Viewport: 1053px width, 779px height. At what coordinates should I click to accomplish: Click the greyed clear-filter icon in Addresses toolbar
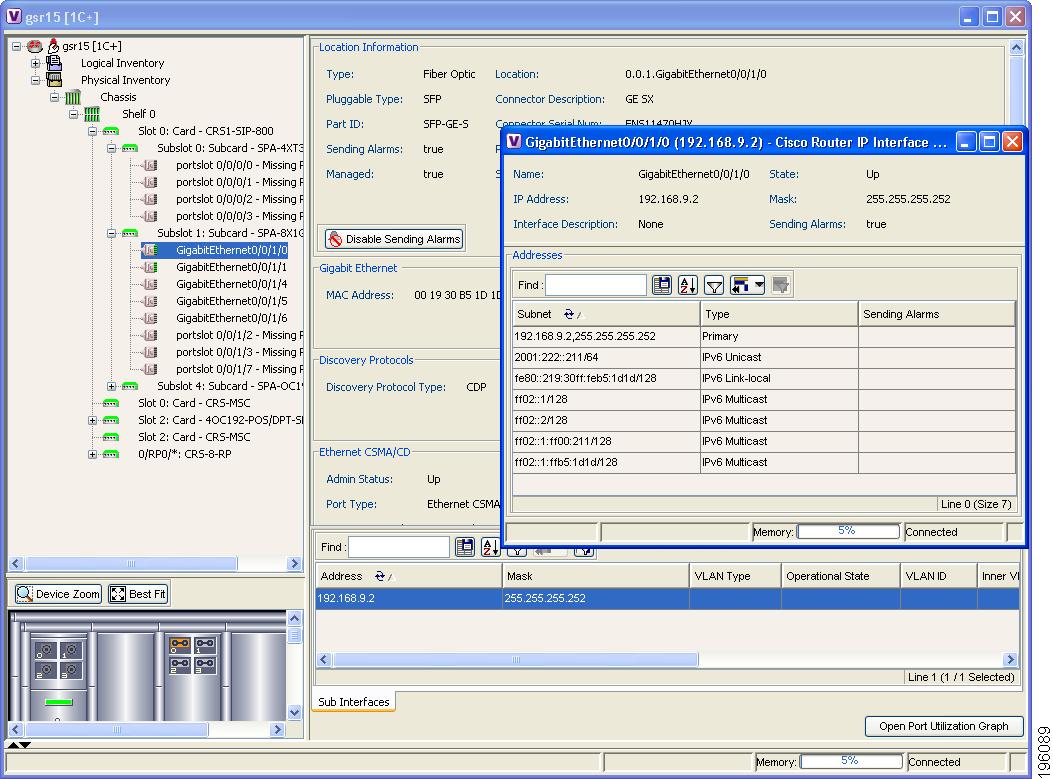(780, 285)
